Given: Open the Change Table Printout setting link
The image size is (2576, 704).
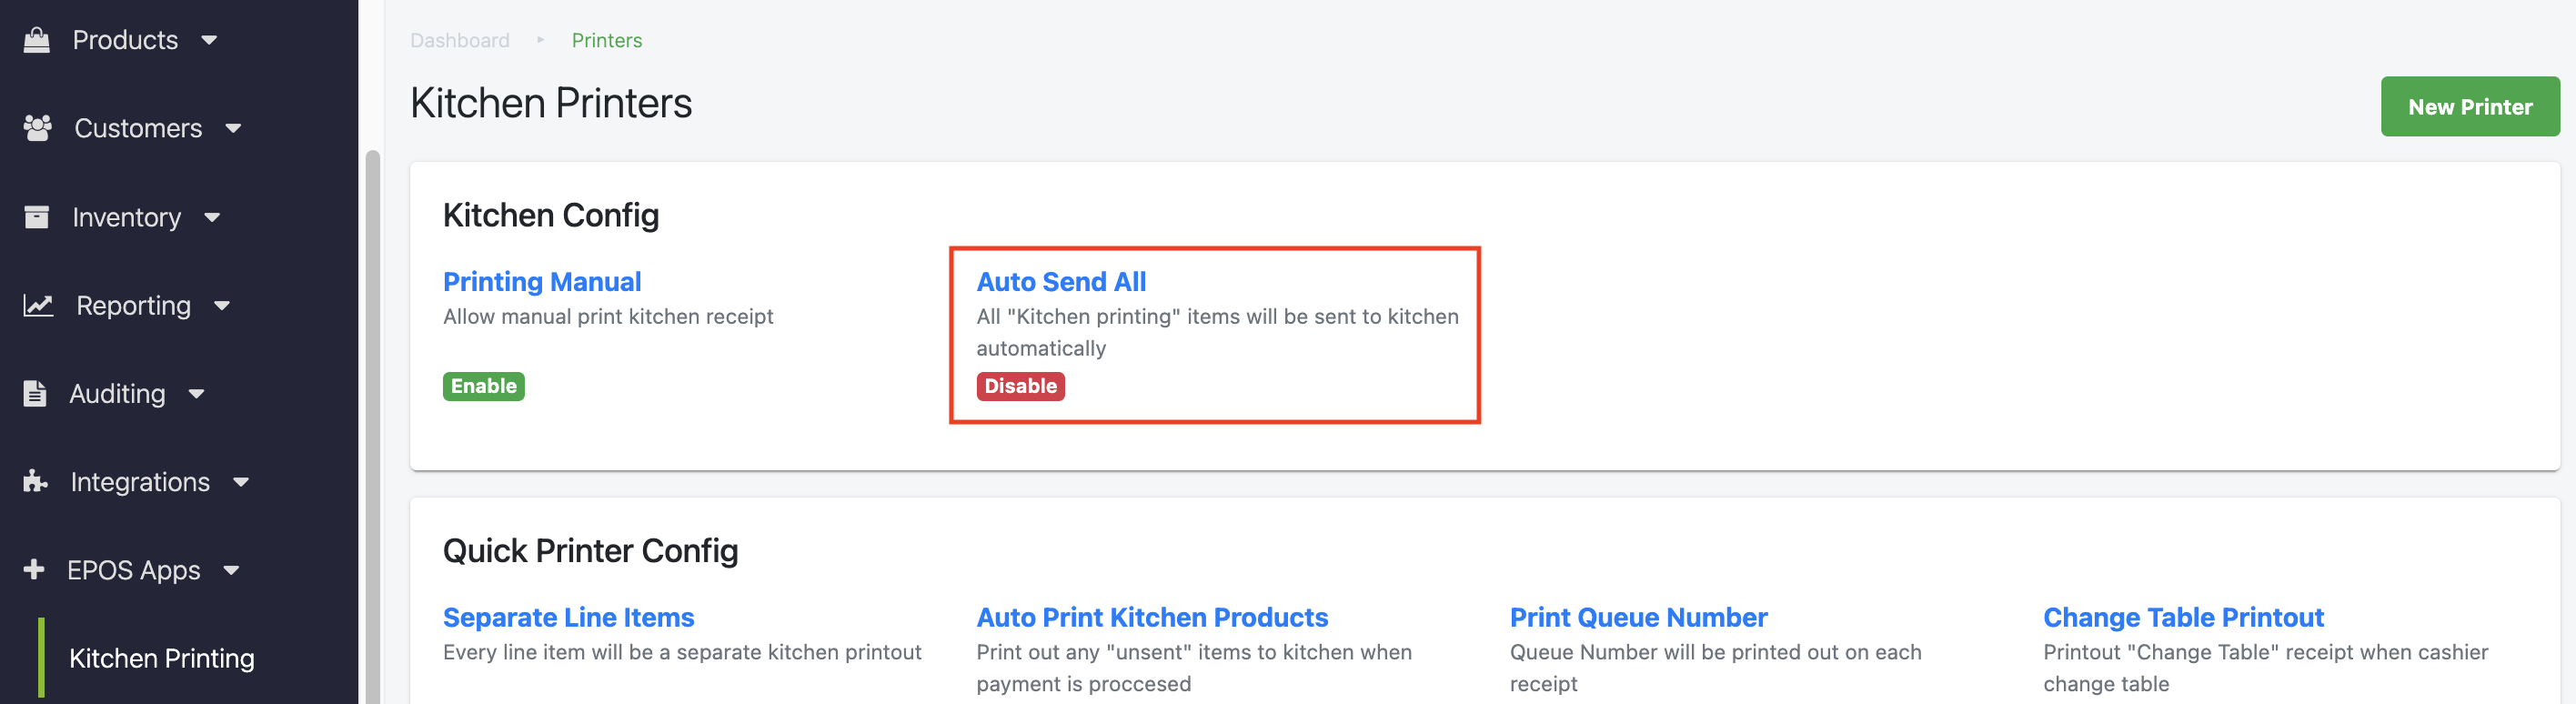Looking at the screenshot, I should (x=2182, y=617).
